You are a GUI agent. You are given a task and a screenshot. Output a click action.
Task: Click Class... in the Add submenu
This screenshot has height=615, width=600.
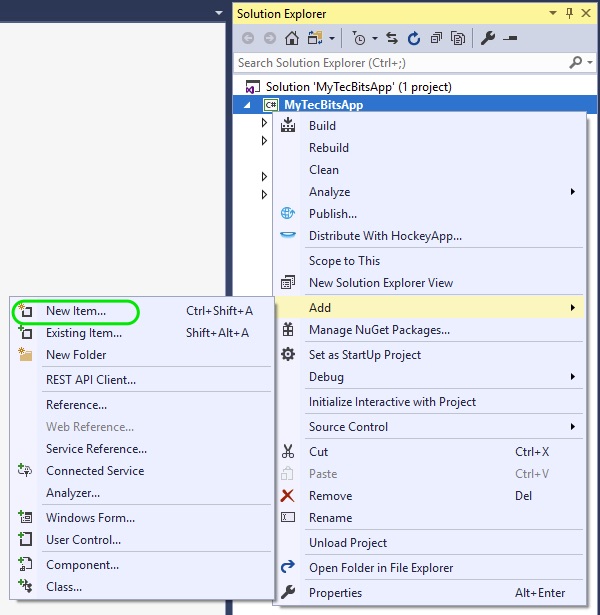coord(142,587)
